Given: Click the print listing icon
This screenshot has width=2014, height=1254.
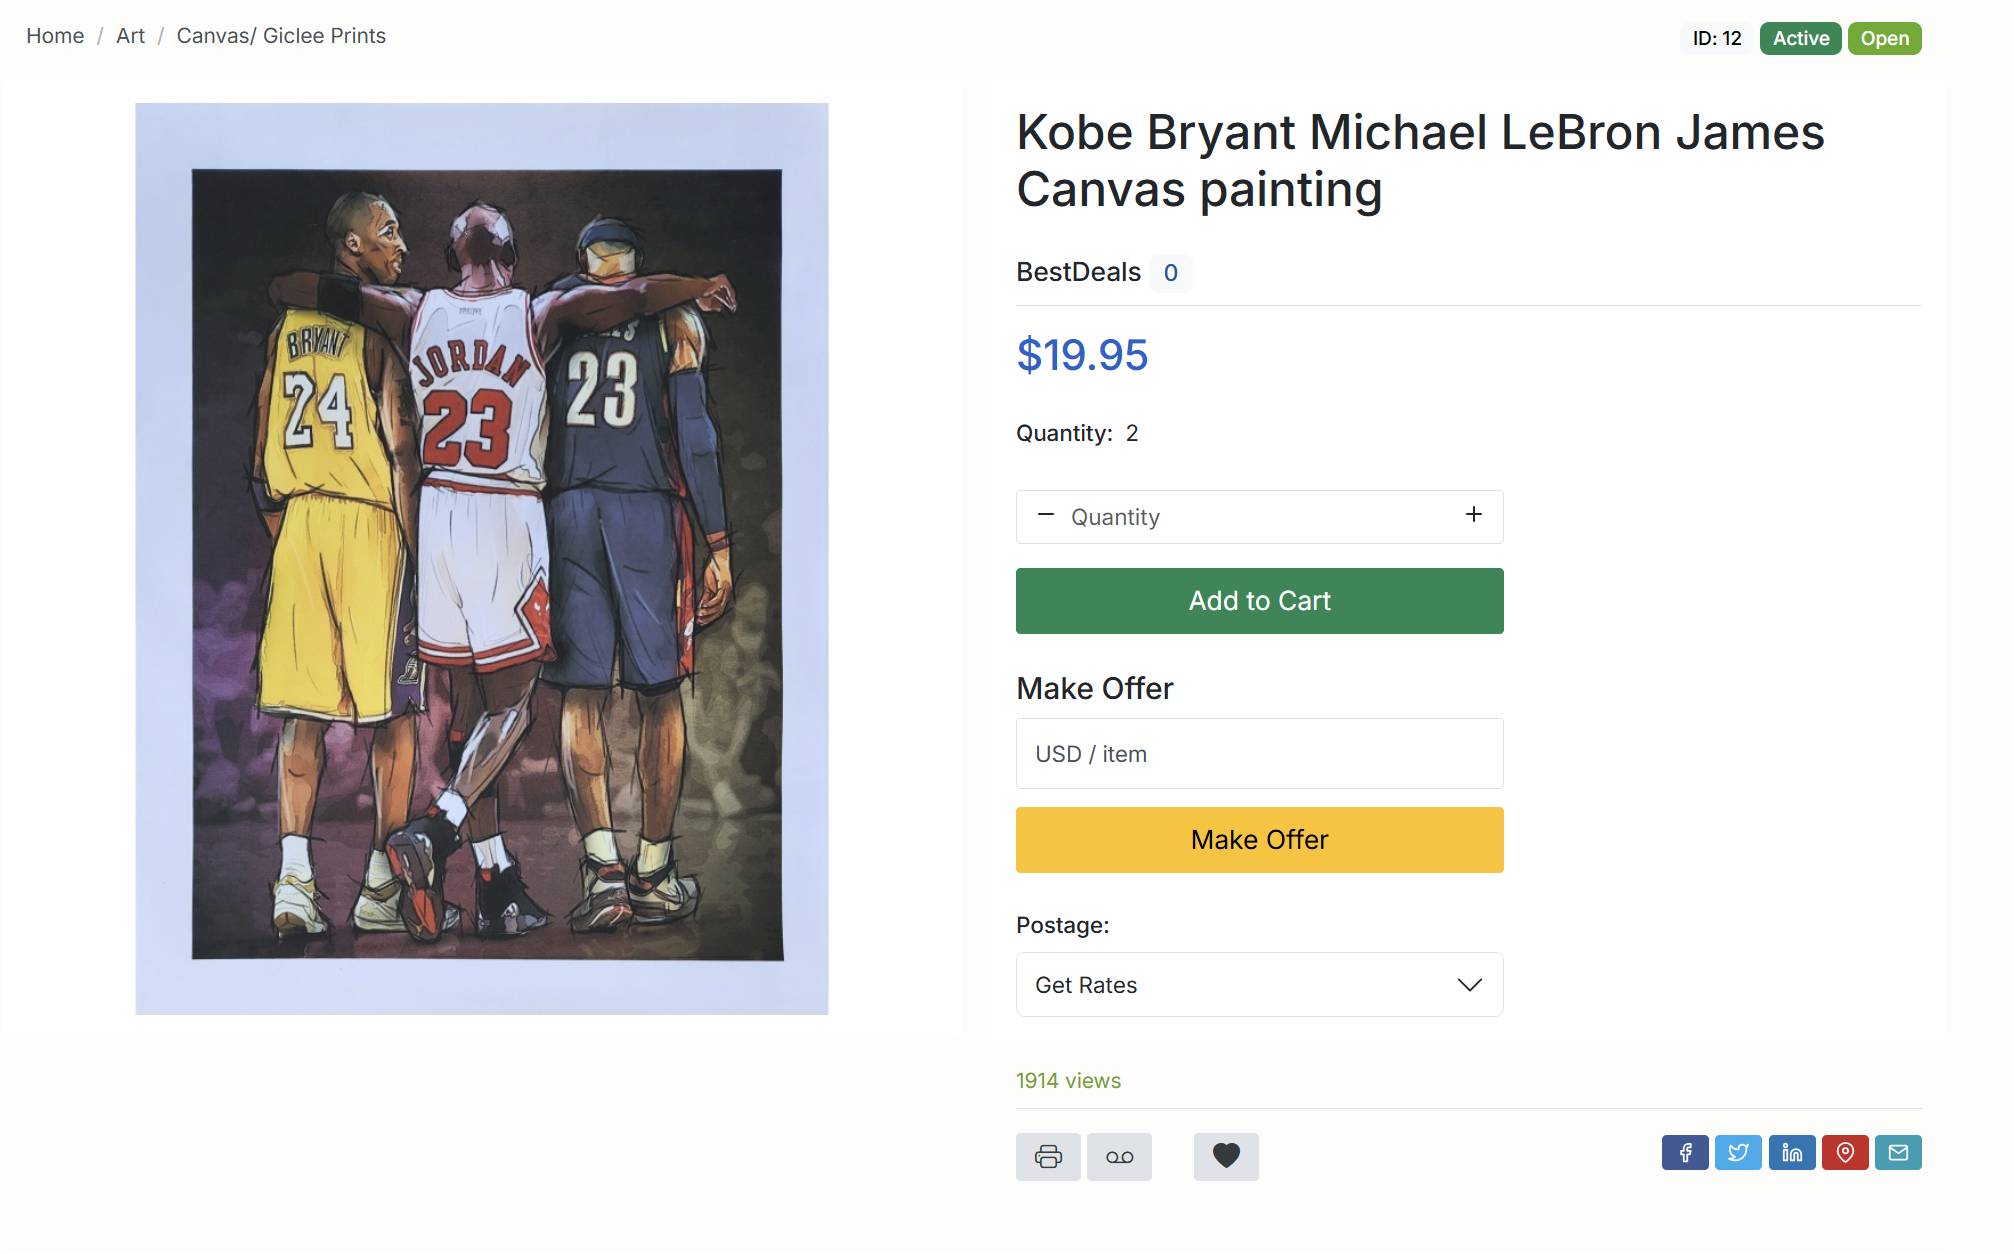Looking at the screenshot, I should [x=1048, y=1157].
